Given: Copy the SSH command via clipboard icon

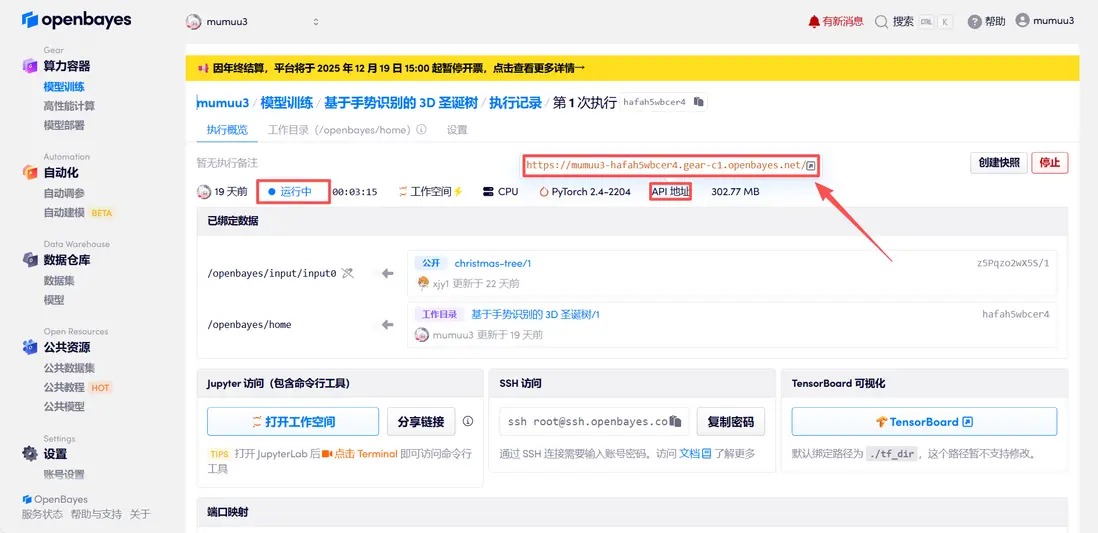Looking at the screenshot, I should [675, 422].
